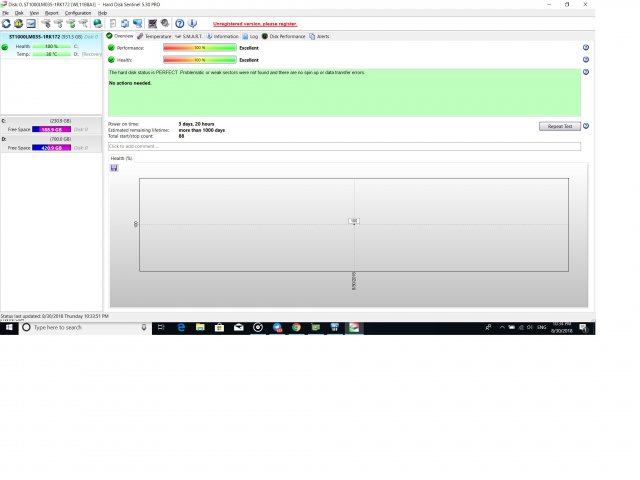Screen dimensions: 640x480
Task: Click the comment input field
Action: [344, 146]
